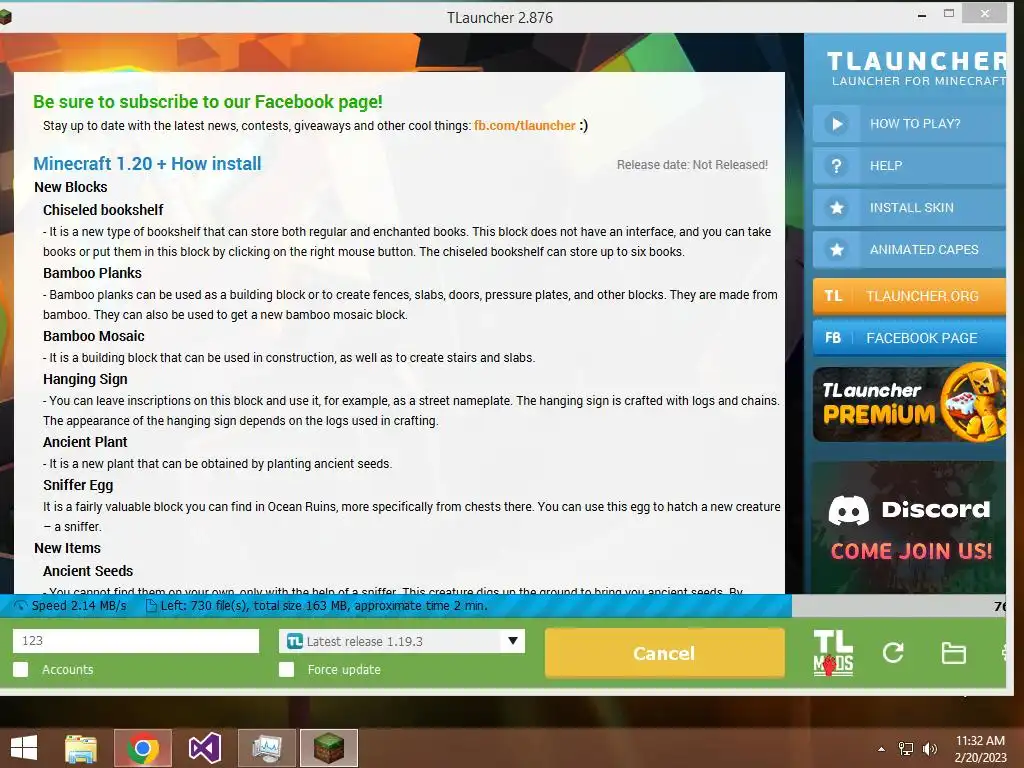The height and width of the screenshot is (768, 1024).
Task: Click the Bamboo Planks heading
Action: point(92,273)
